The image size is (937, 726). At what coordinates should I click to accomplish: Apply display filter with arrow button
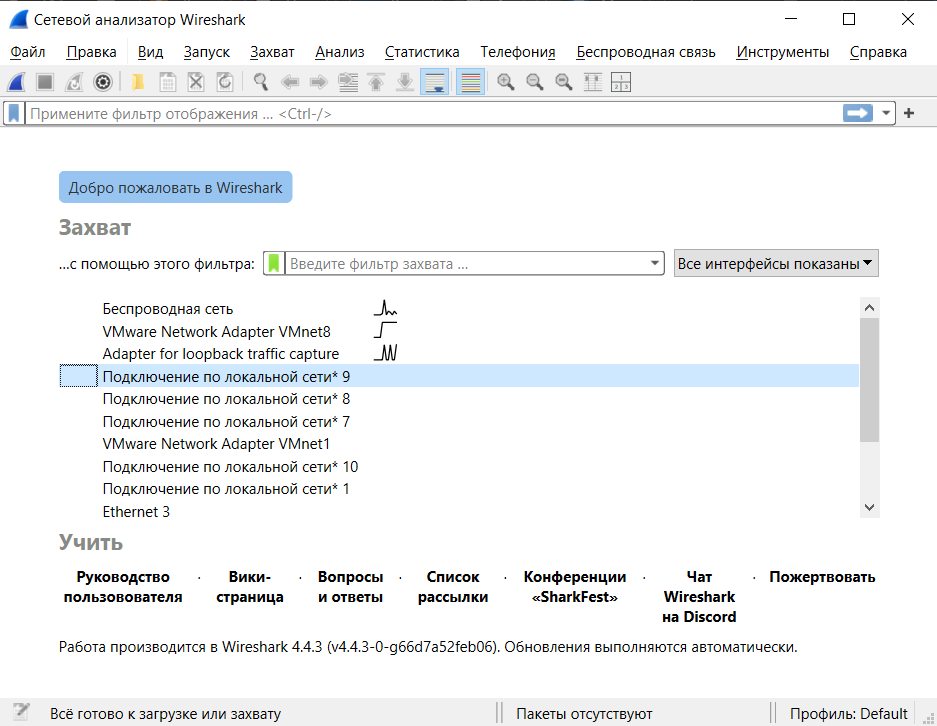pyautogui.click(x=858, y=113)
